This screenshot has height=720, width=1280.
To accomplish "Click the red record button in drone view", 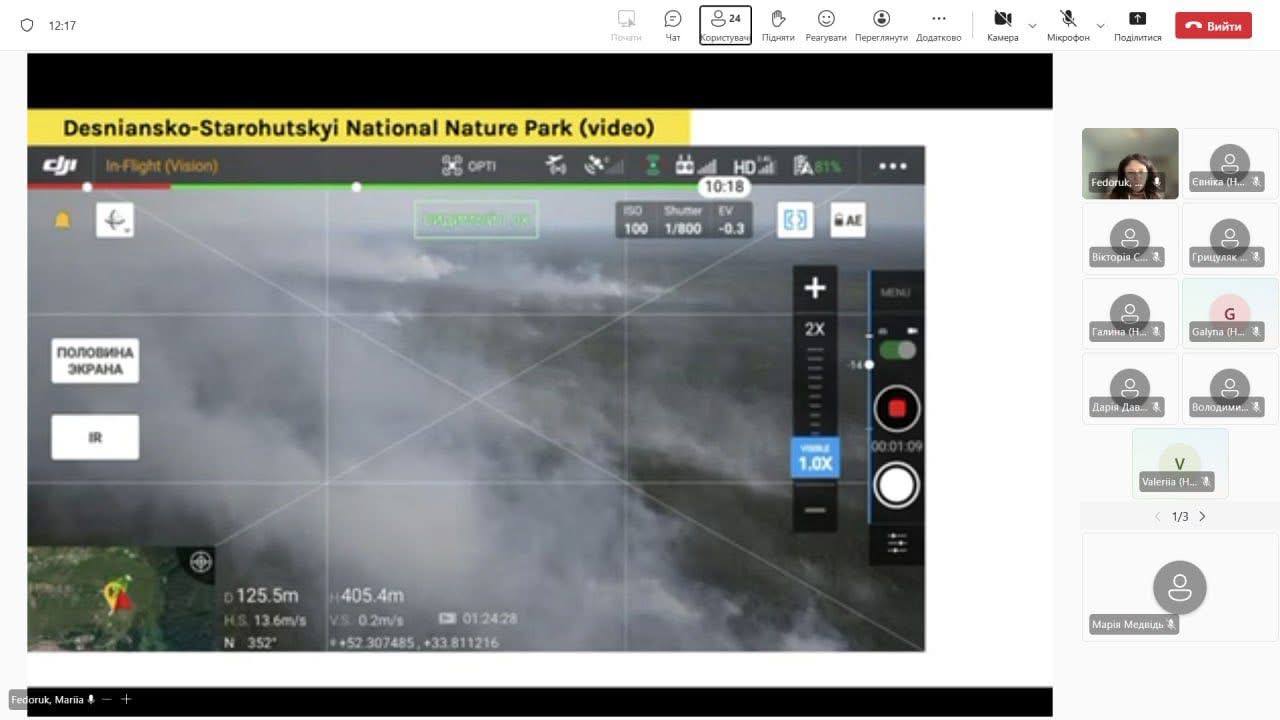I will (x=896, y=408).
